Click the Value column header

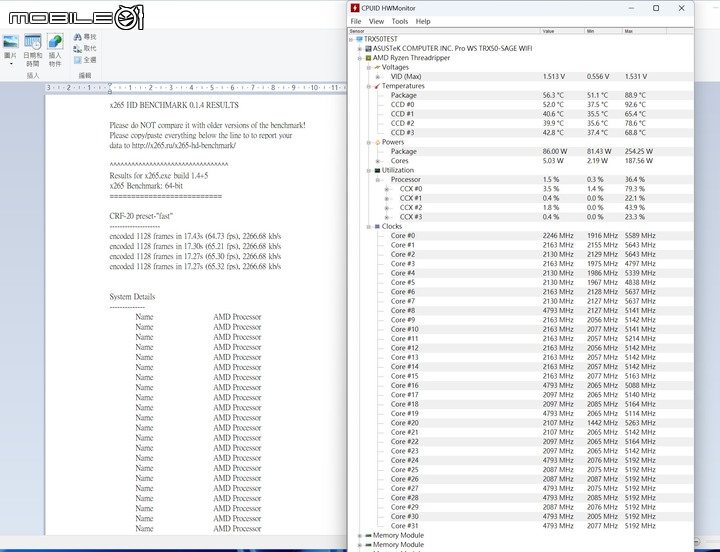click(562, 31)
